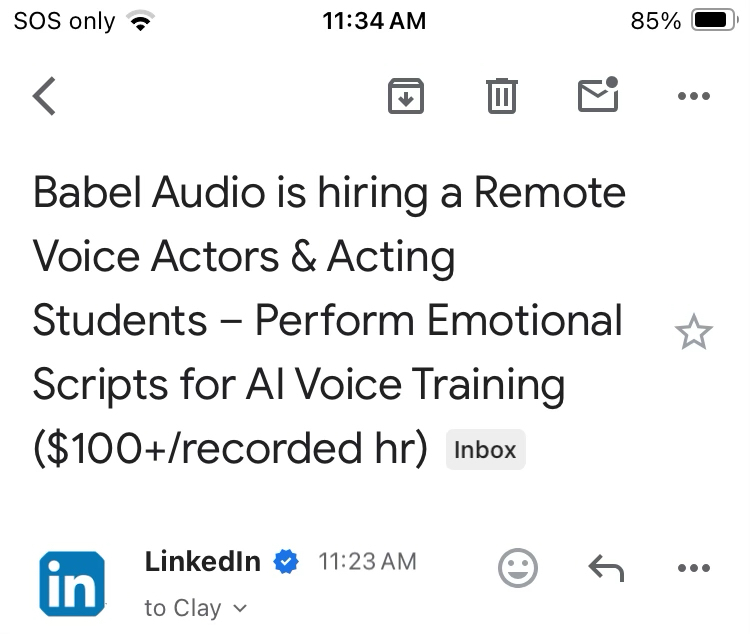Expand the "to Clay" recipient details
This screenshot has height=634, width=750.
(184, 608)
